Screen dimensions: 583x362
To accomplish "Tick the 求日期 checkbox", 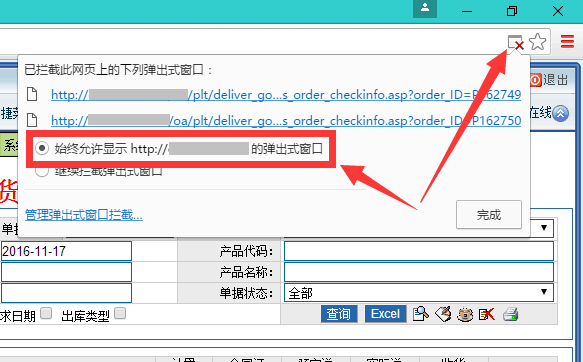I will coord(46,313).
